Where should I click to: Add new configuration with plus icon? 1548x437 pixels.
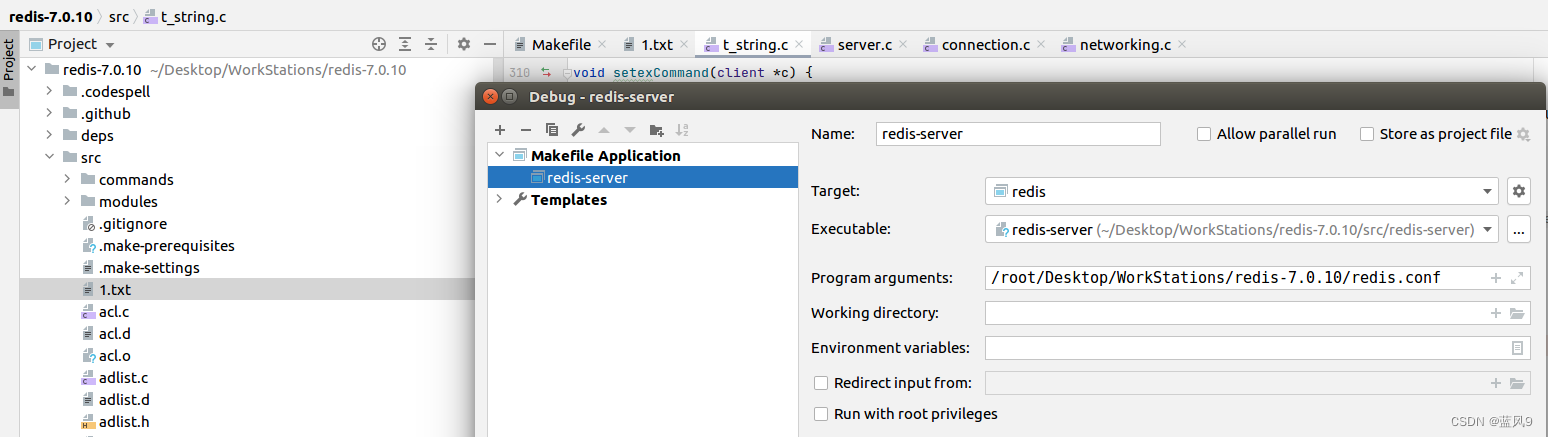pos(500,130)
